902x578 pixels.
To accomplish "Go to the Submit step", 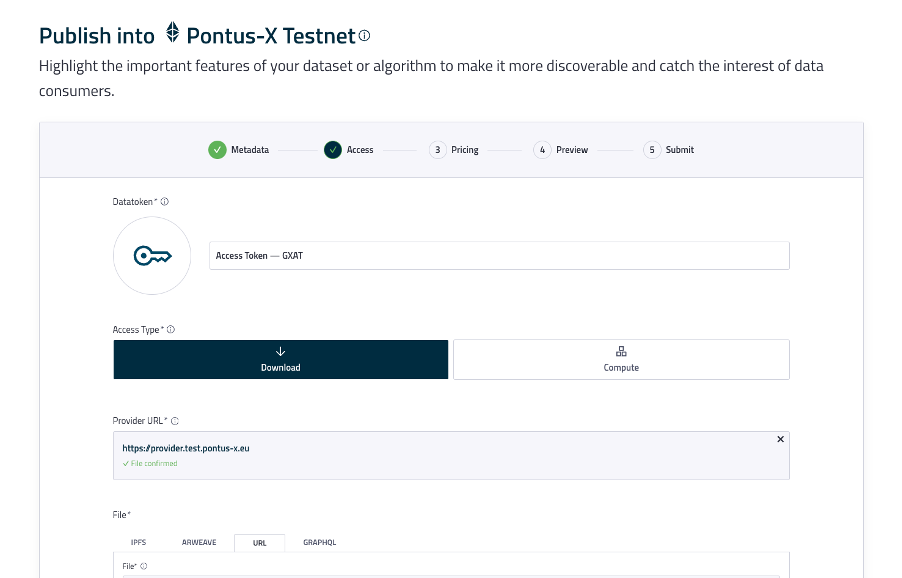I will [x=669, y=150].
